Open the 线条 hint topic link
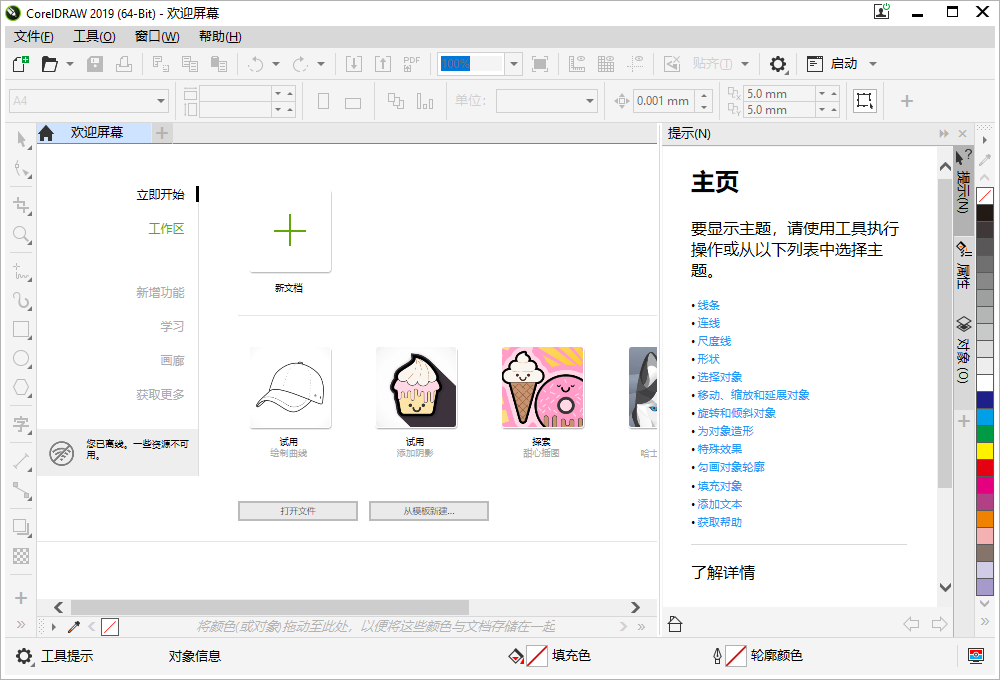1000x680 pixels. [x=708, y=305]
